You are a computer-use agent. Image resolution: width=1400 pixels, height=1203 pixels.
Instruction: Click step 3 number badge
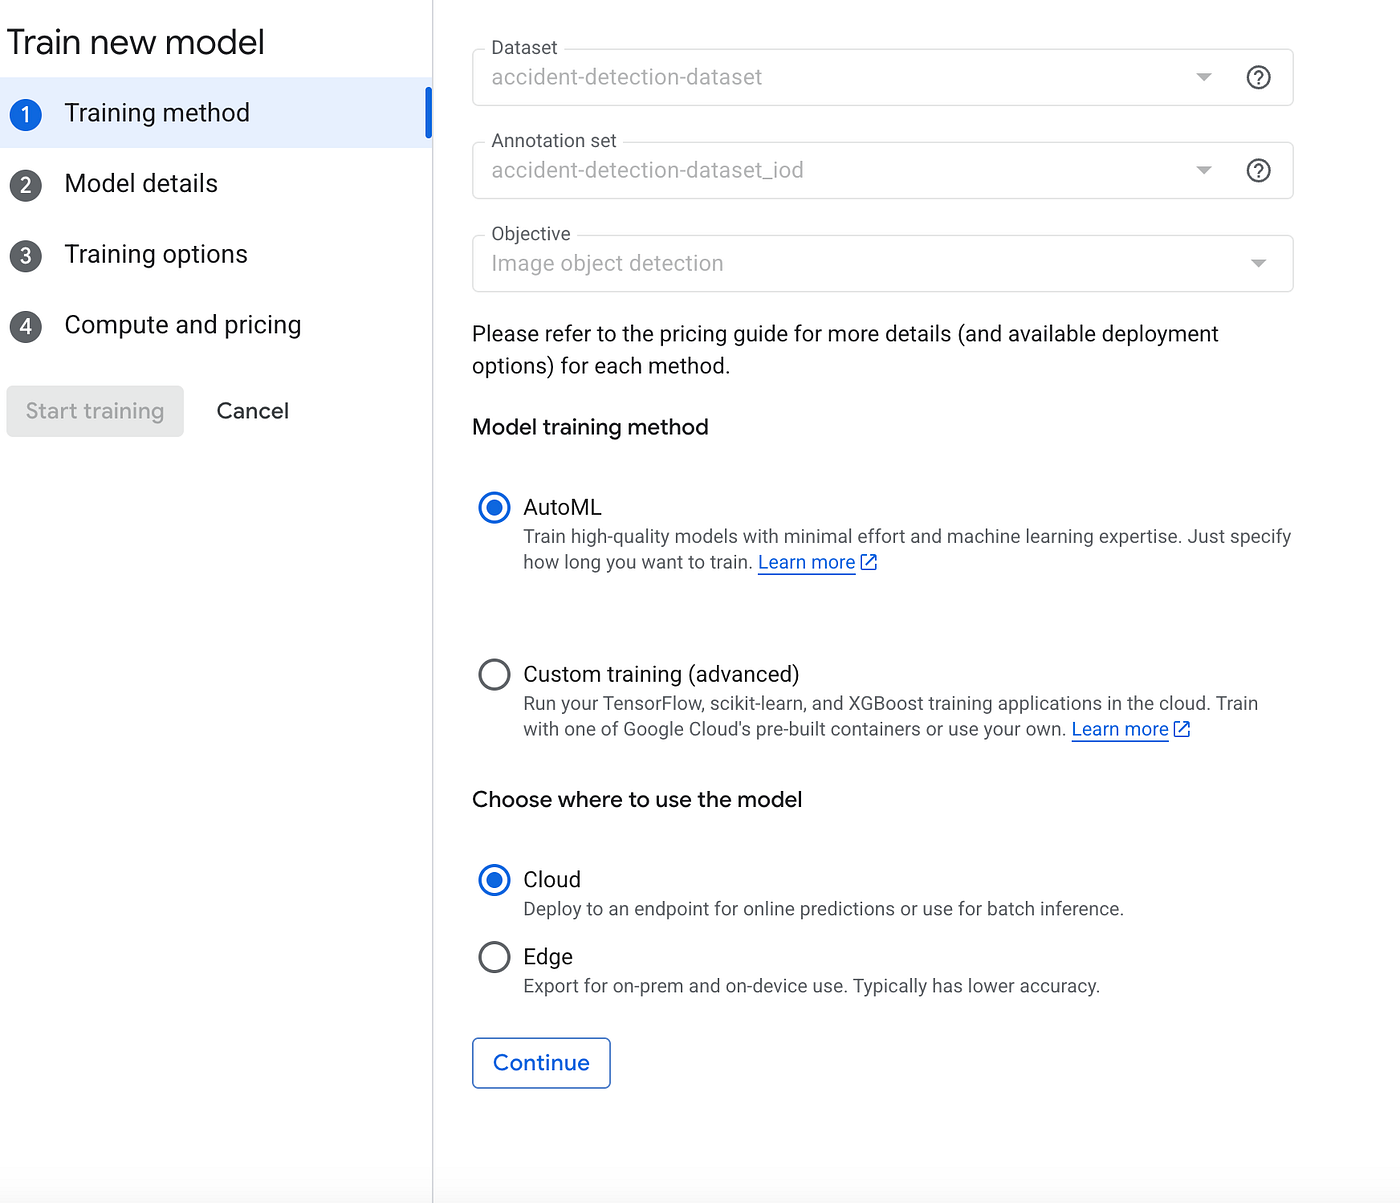click(x=26, y=256)
